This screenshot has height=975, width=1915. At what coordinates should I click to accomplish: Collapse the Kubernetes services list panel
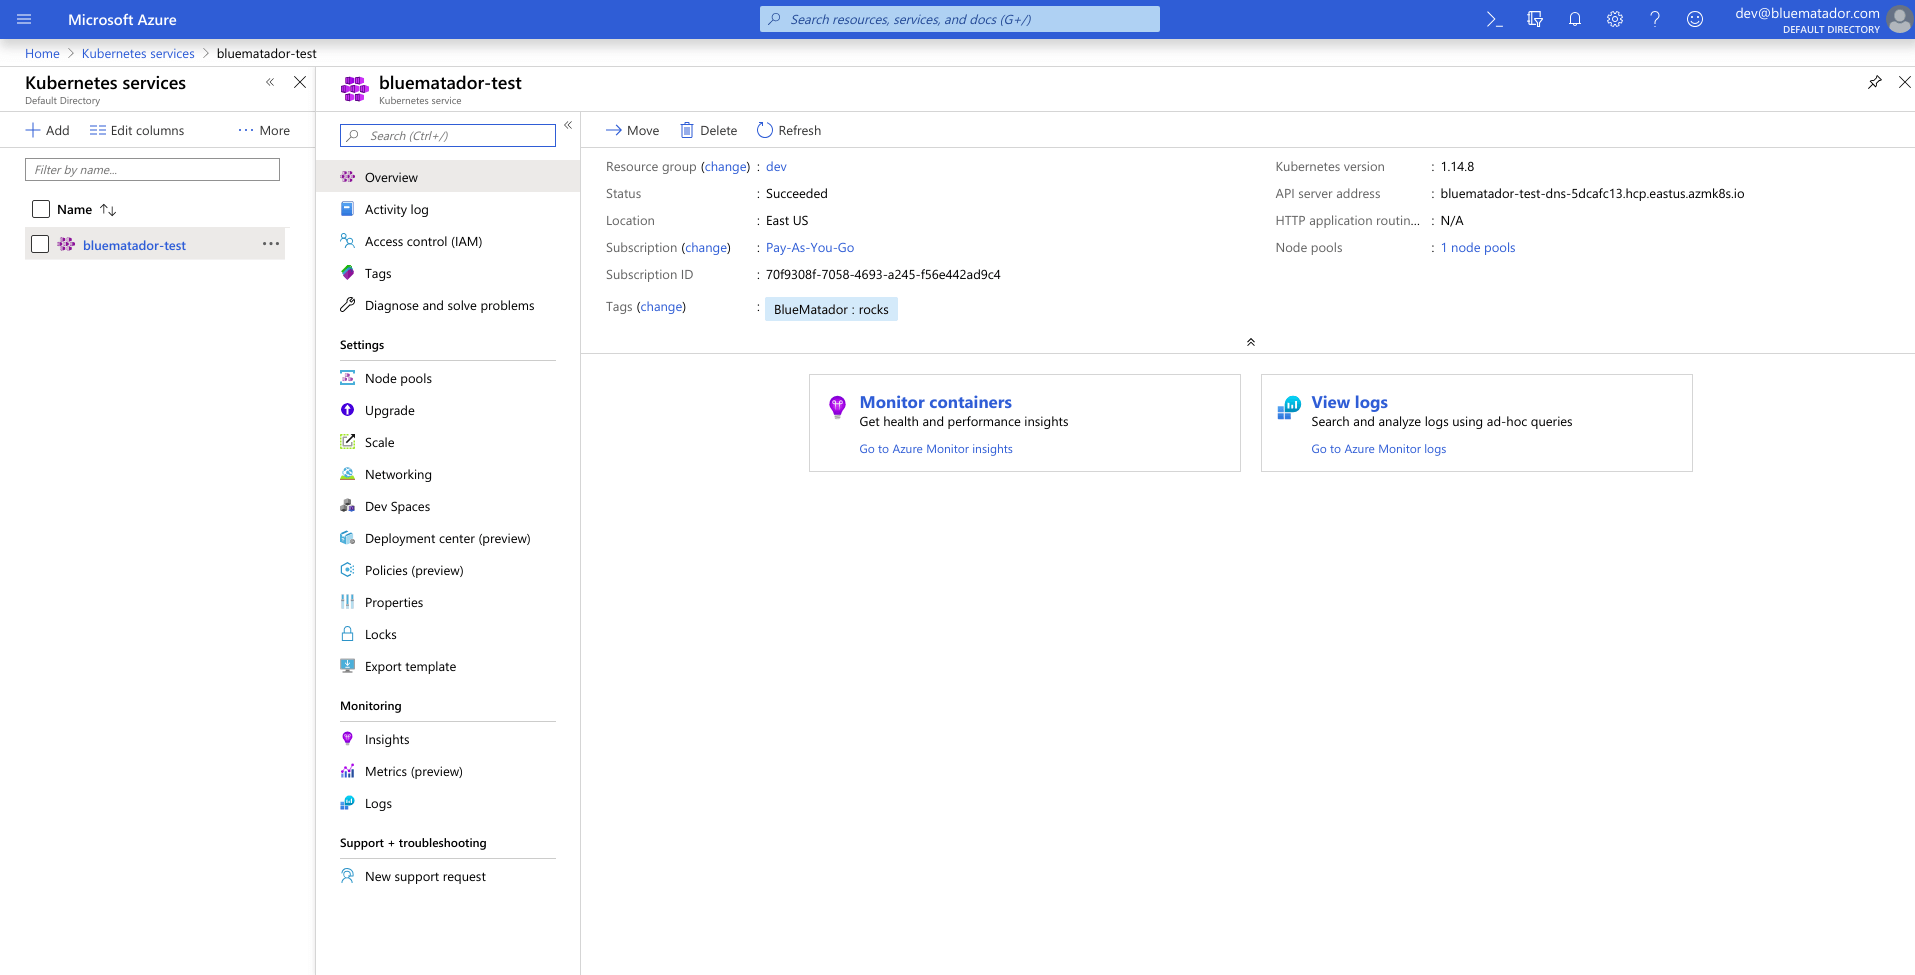click(270, 83)
